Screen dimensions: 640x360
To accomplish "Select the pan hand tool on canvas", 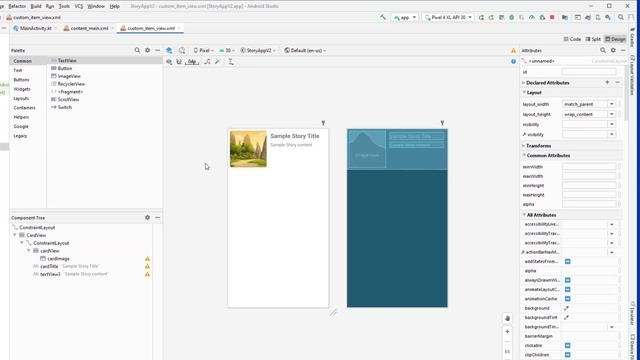I will click(507, 318).
